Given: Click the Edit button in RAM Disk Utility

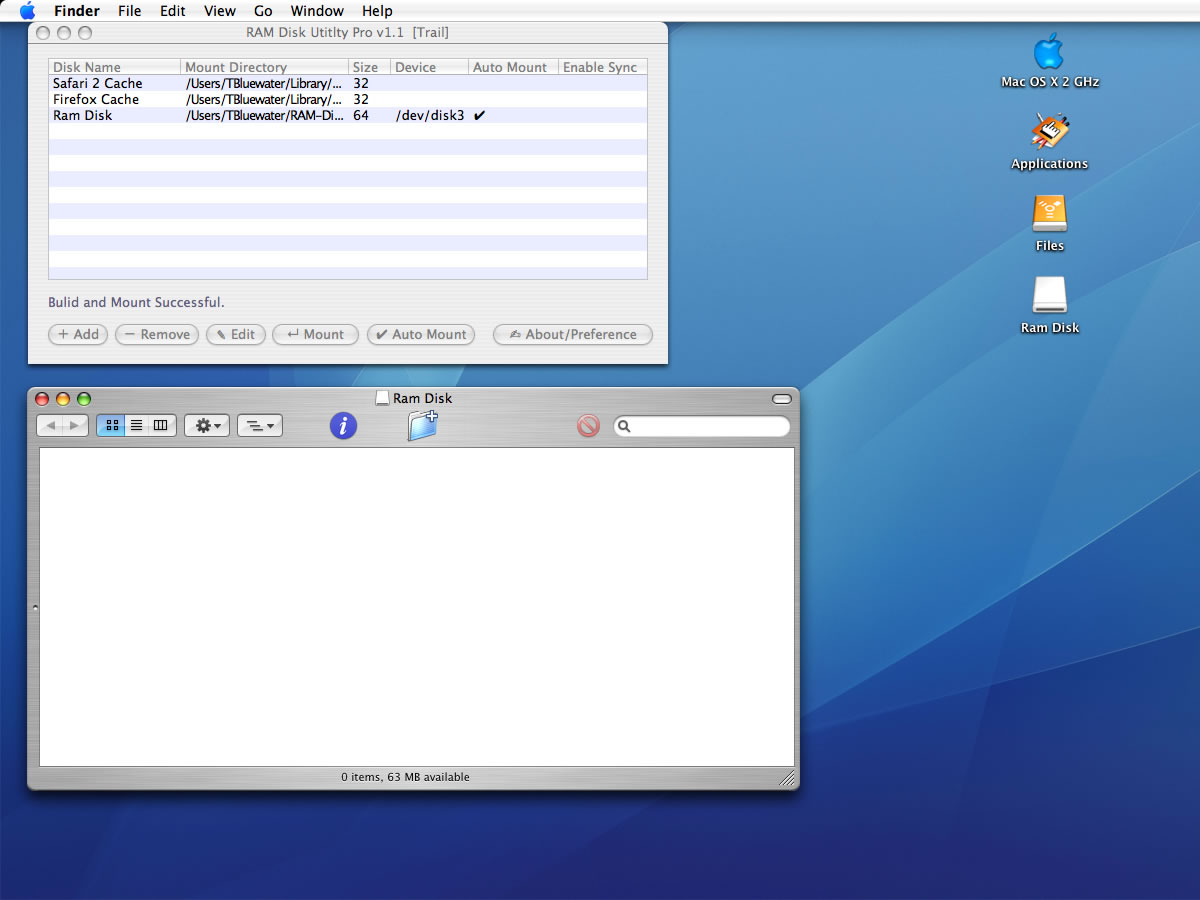Looking at the screenshot, I should pos(236,334).
